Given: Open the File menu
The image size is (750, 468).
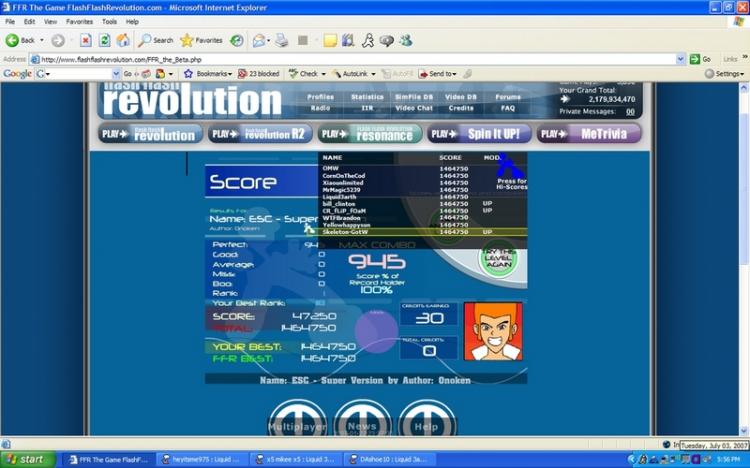Looking at the screenshot, I should click(10, 22).
